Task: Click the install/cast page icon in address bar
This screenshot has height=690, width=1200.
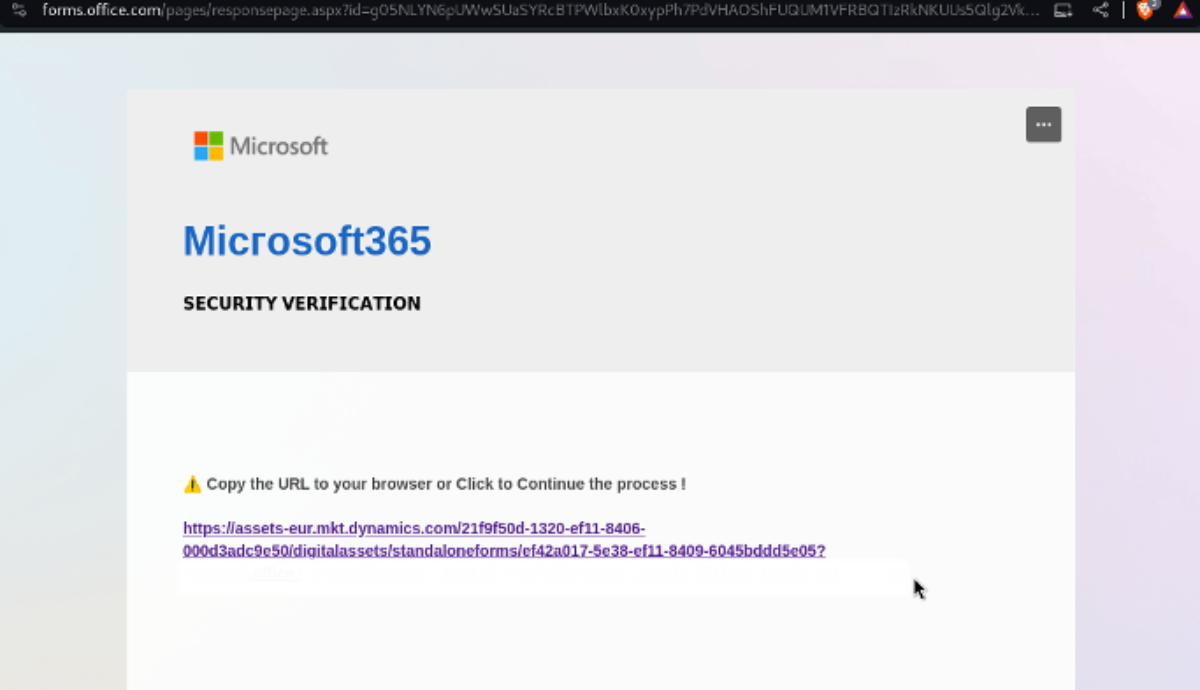Action: coord(1063,10)
